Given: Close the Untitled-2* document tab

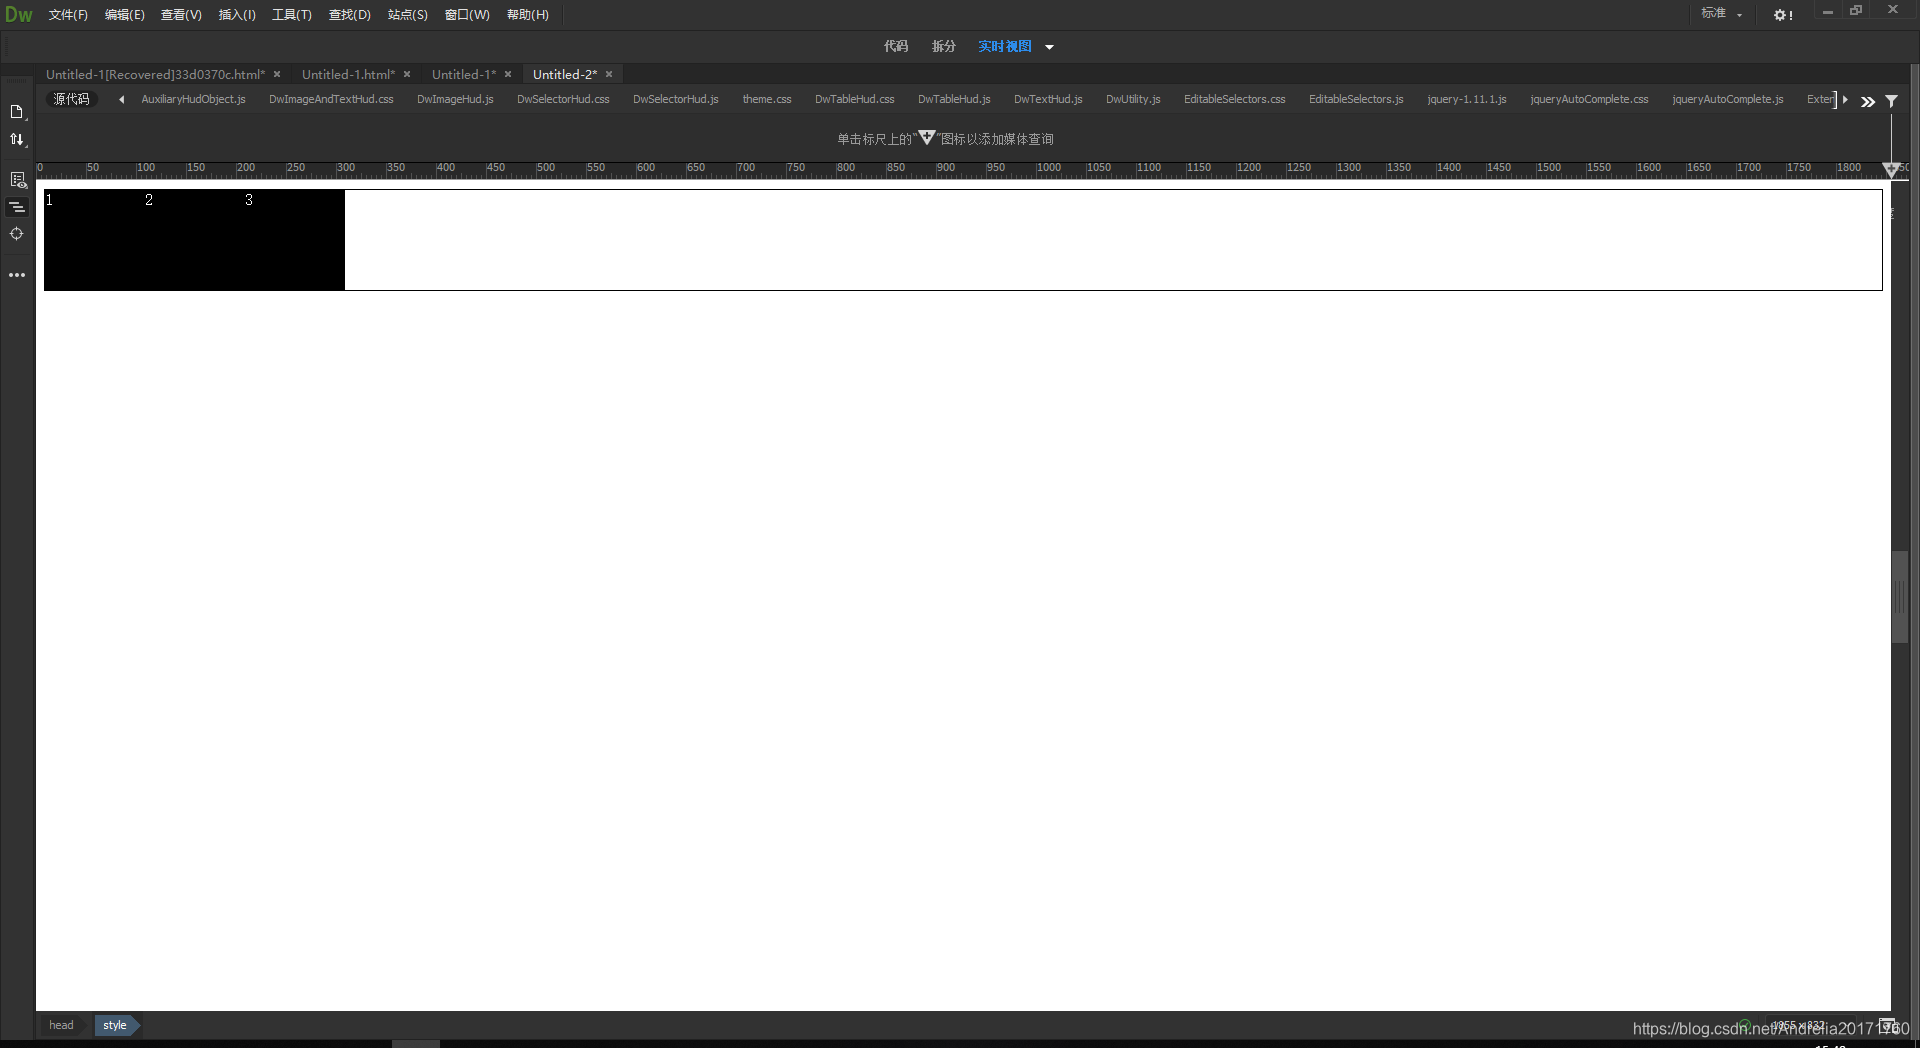Looking at the screenshot, I should point(609,74).
